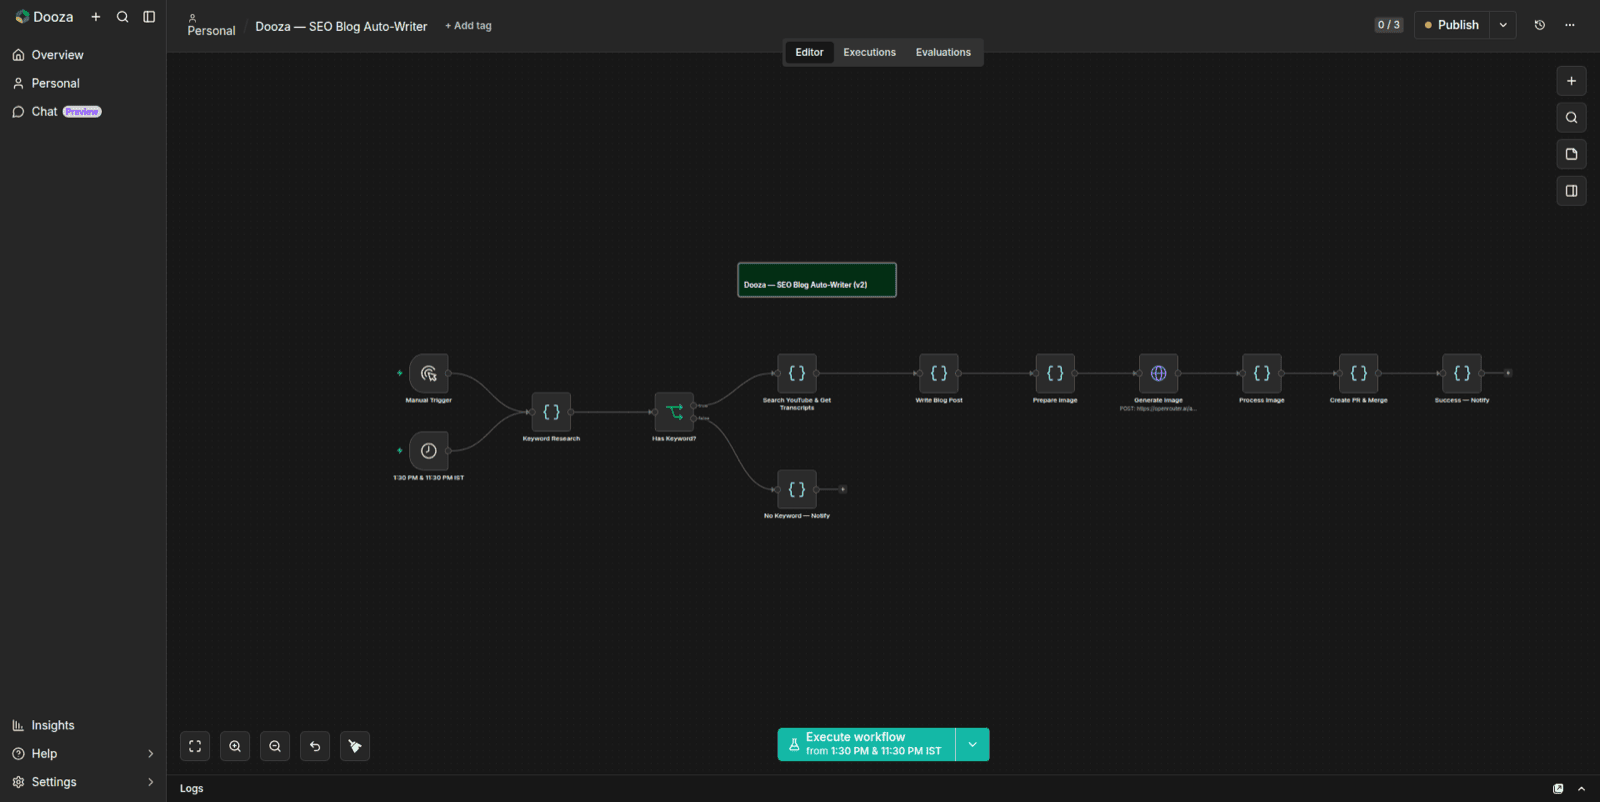Click the workflow name title
The image size is (1600, 802).
click(x=341, y=26)
